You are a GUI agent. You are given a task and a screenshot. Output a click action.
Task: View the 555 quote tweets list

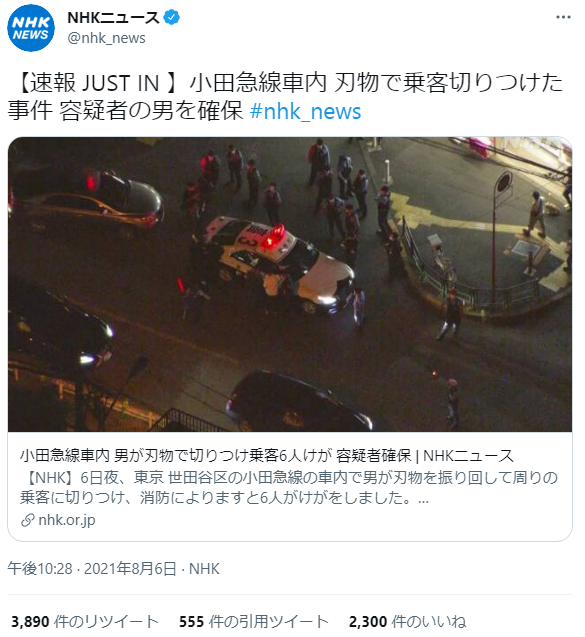[x=254, y=622]
